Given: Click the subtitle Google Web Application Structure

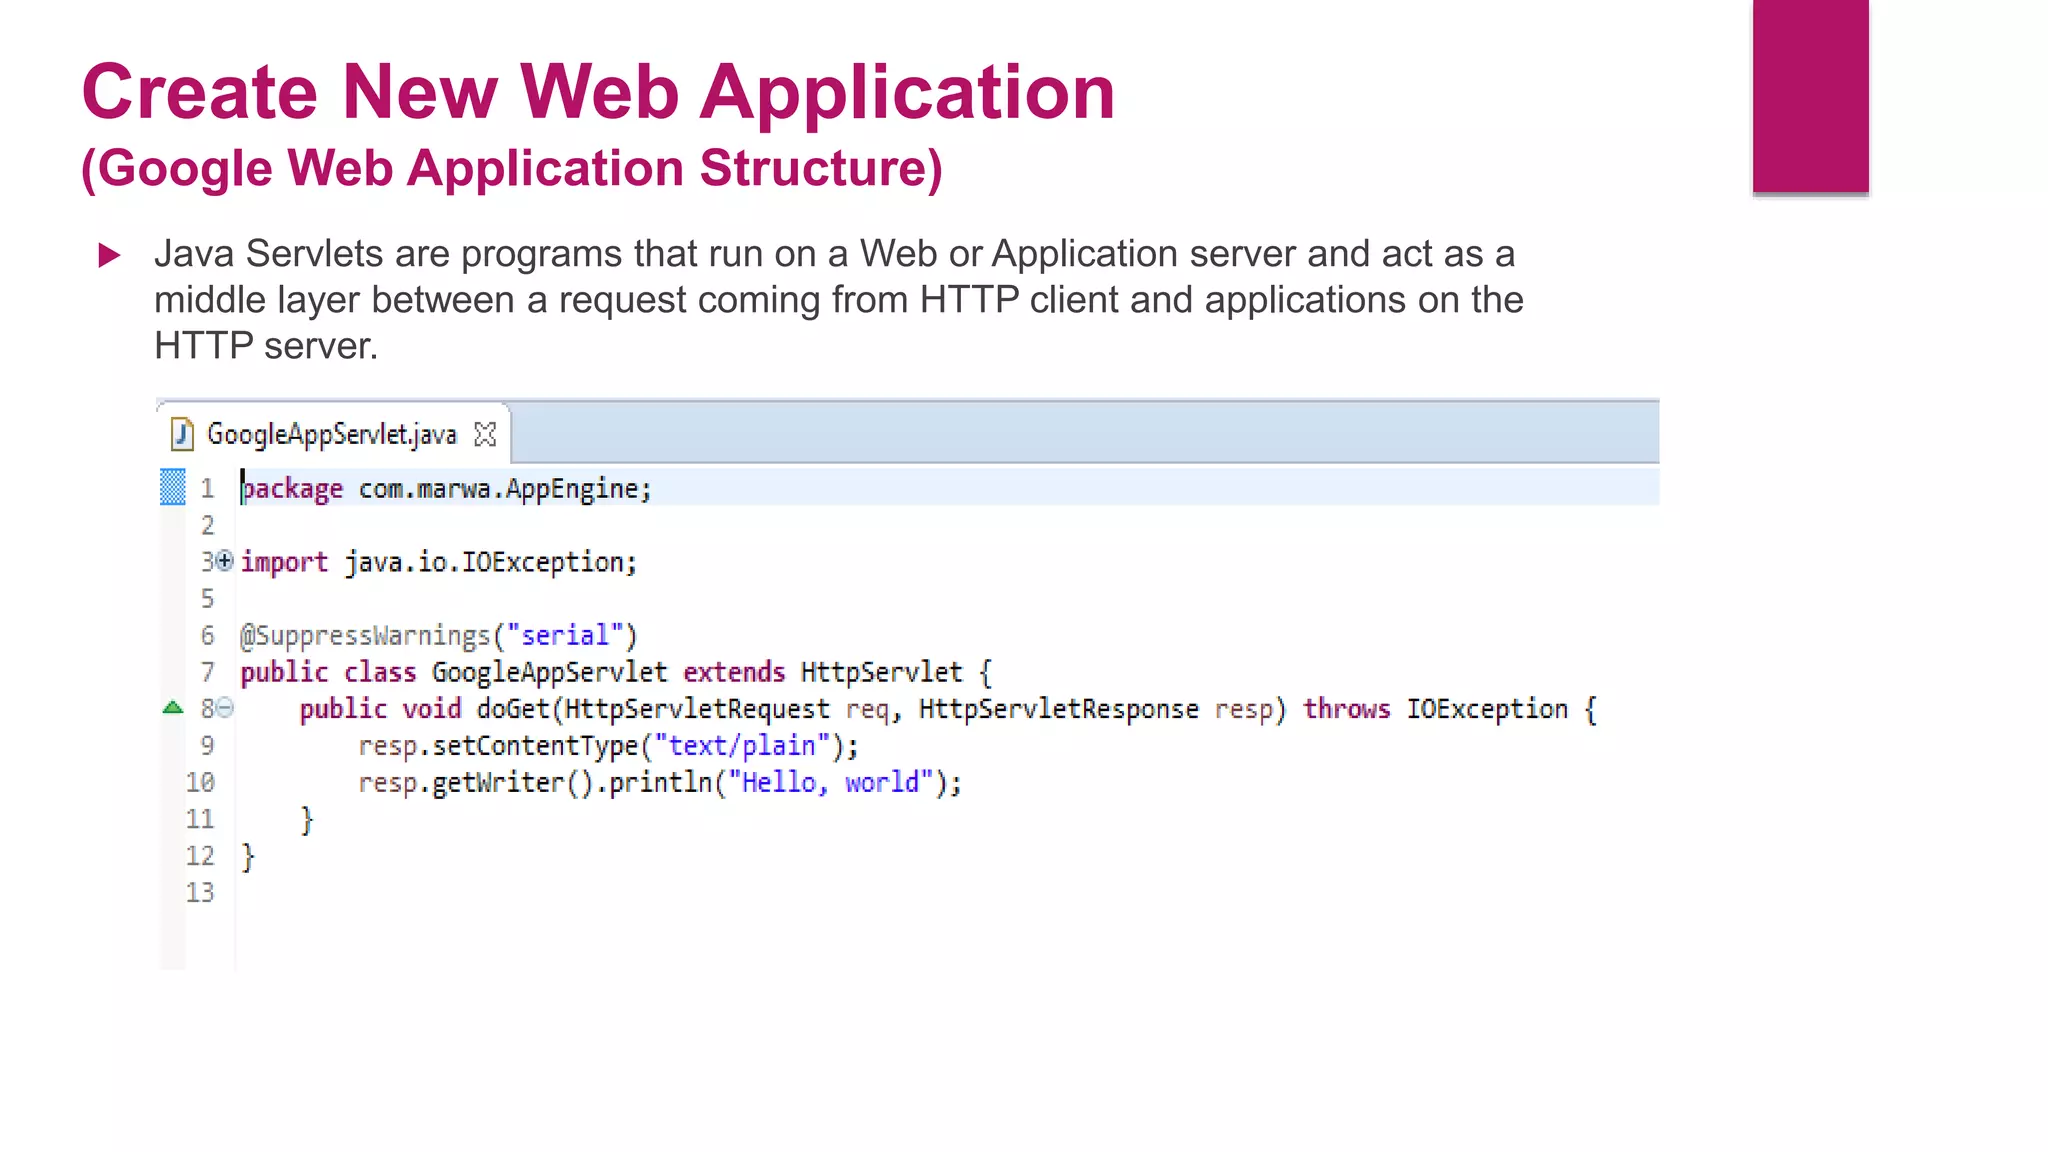Looking at the screenshot, I should [512, 168].
